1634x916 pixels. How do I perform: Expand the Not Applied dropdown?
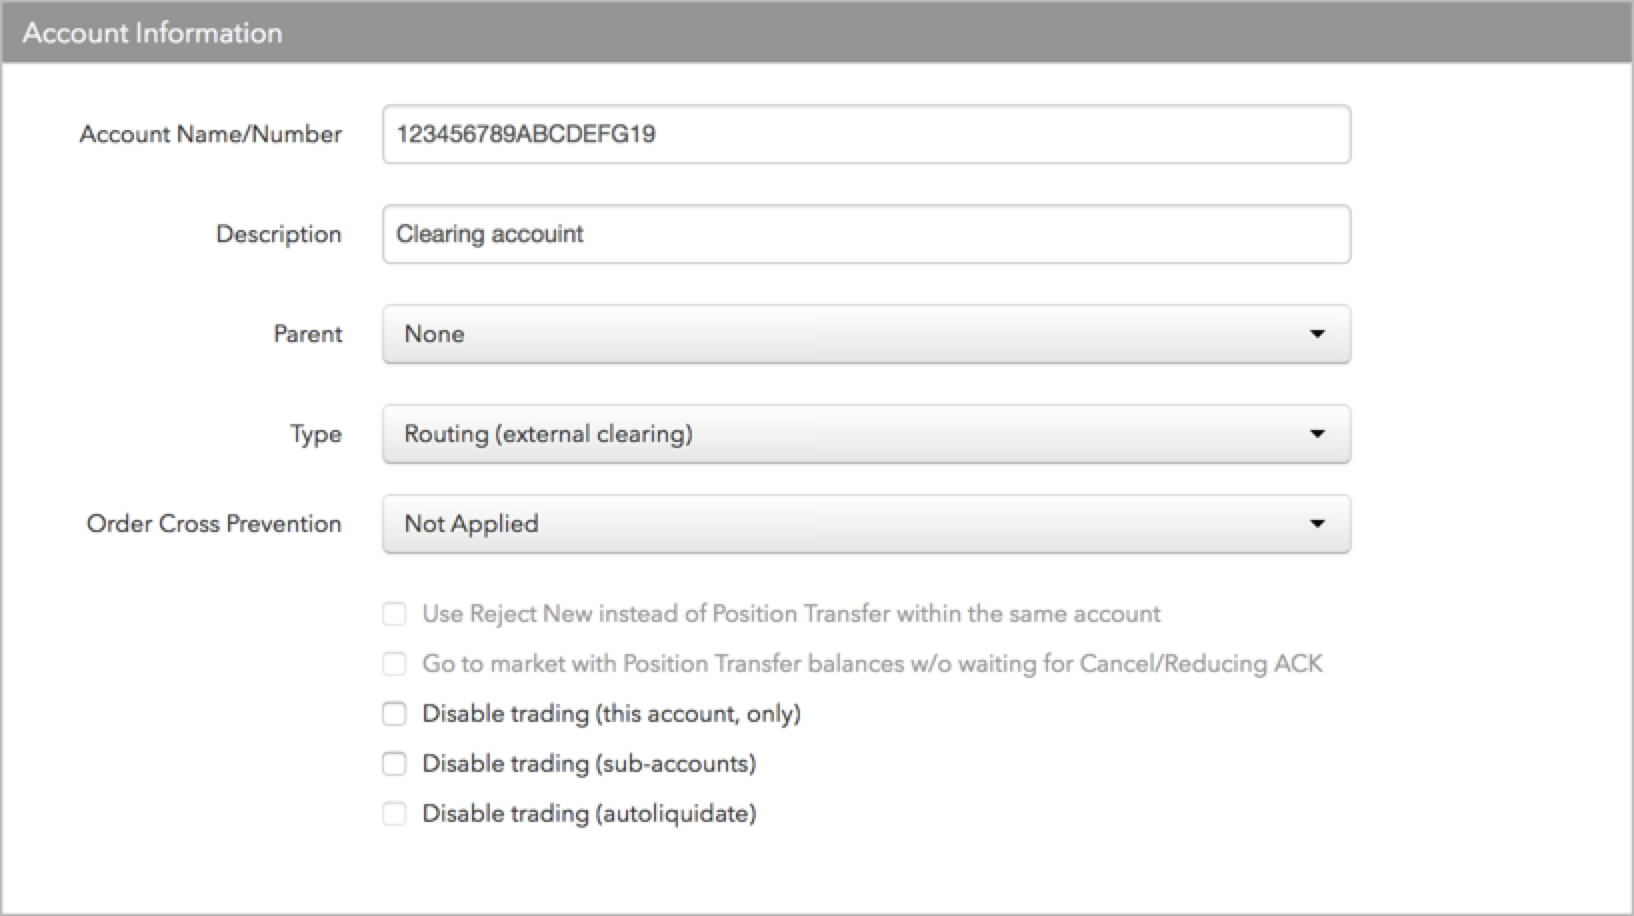[x=866, y=524]
